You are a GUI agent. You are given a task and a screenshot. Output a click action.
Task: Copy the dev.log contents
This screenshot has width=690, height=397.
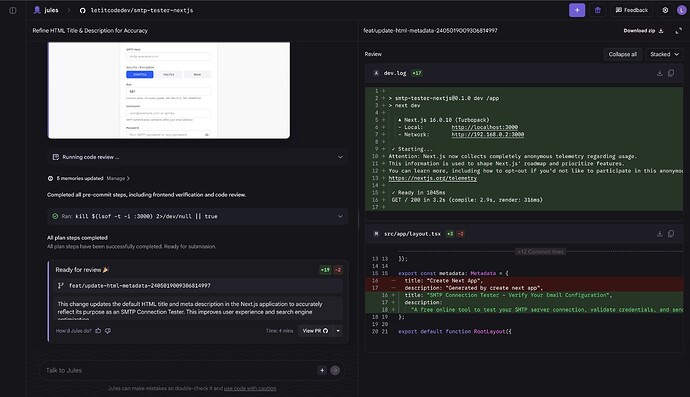click(x=671, y=73)
